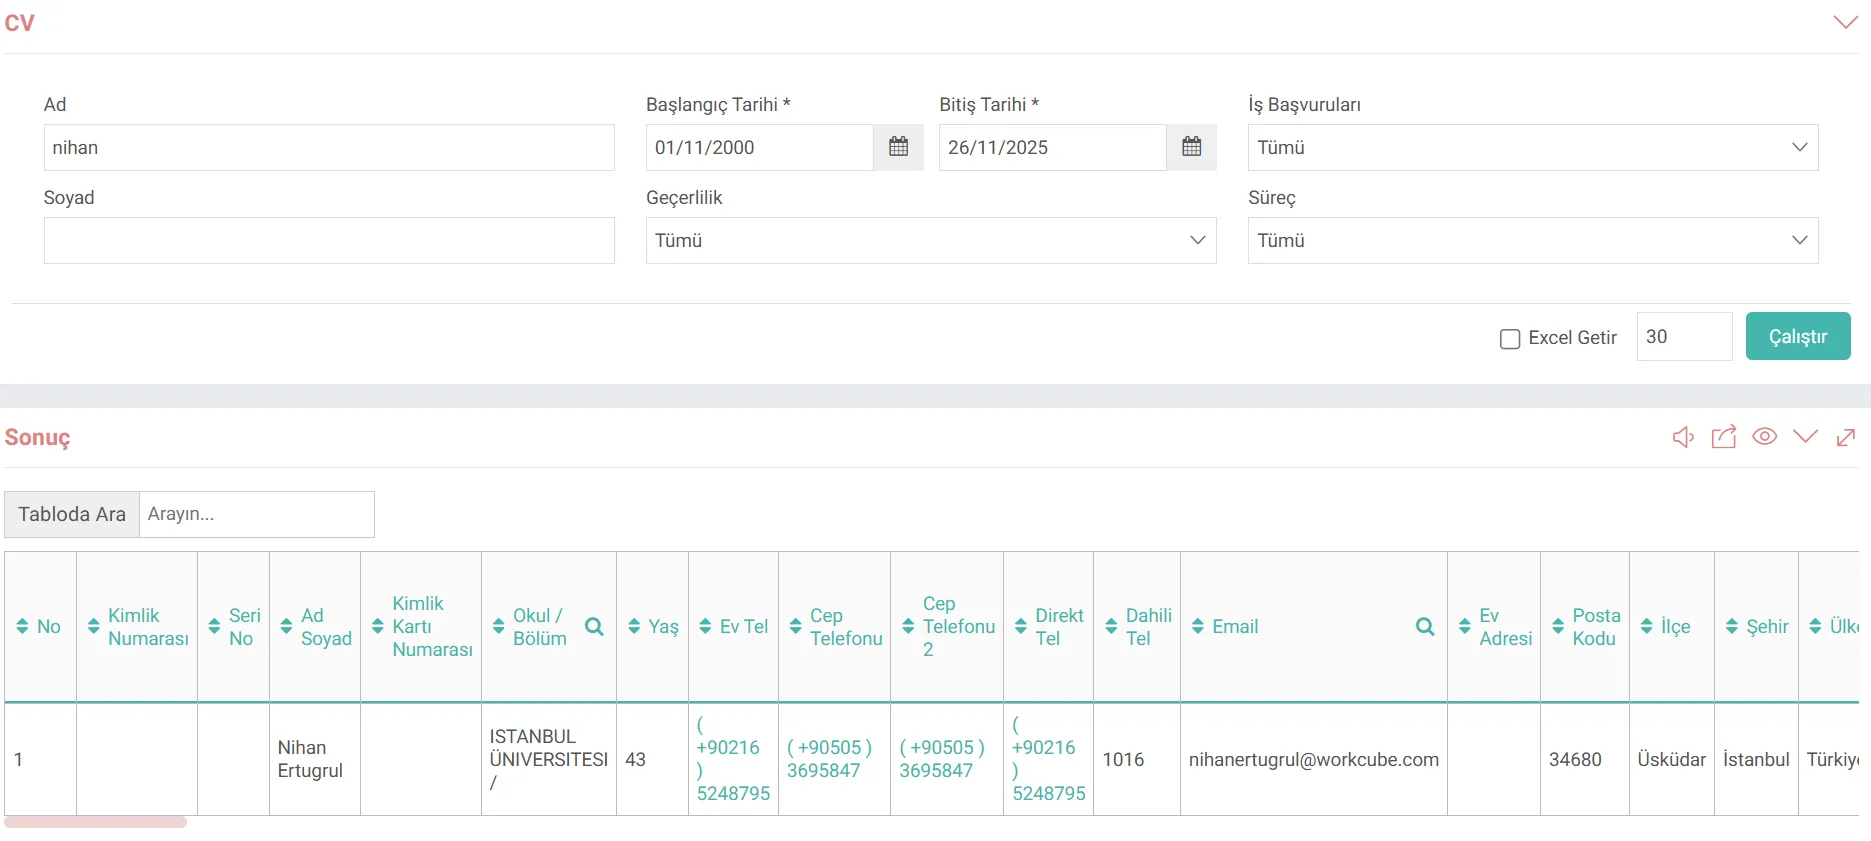Image resolution: width=1871 pixels, height=841 pixels.
Task: Enable the Excel Getir checkbox
Action: (1510, 339)
